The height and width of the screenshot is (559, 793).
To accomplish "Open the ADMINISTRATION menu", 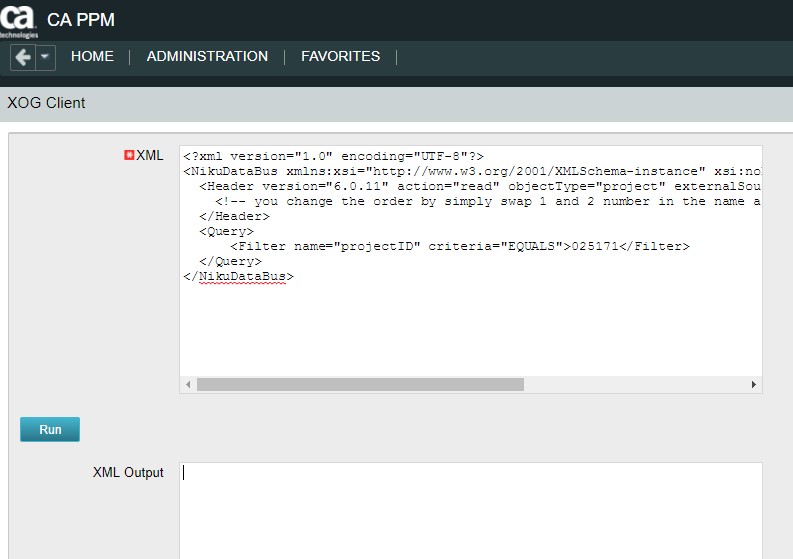I will (207, 56).
